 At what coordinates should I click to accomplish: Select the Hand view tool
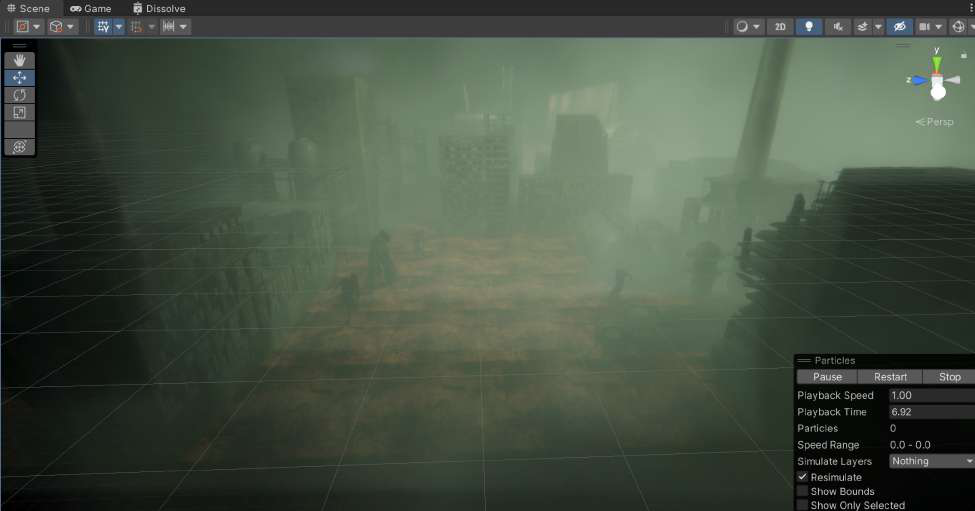pos(19,60)
